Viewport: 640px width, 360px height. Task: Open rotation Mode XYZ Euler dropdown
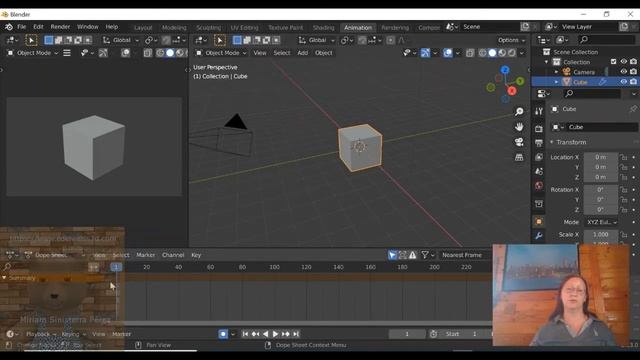pyautogui.click(x=602, y=222)
